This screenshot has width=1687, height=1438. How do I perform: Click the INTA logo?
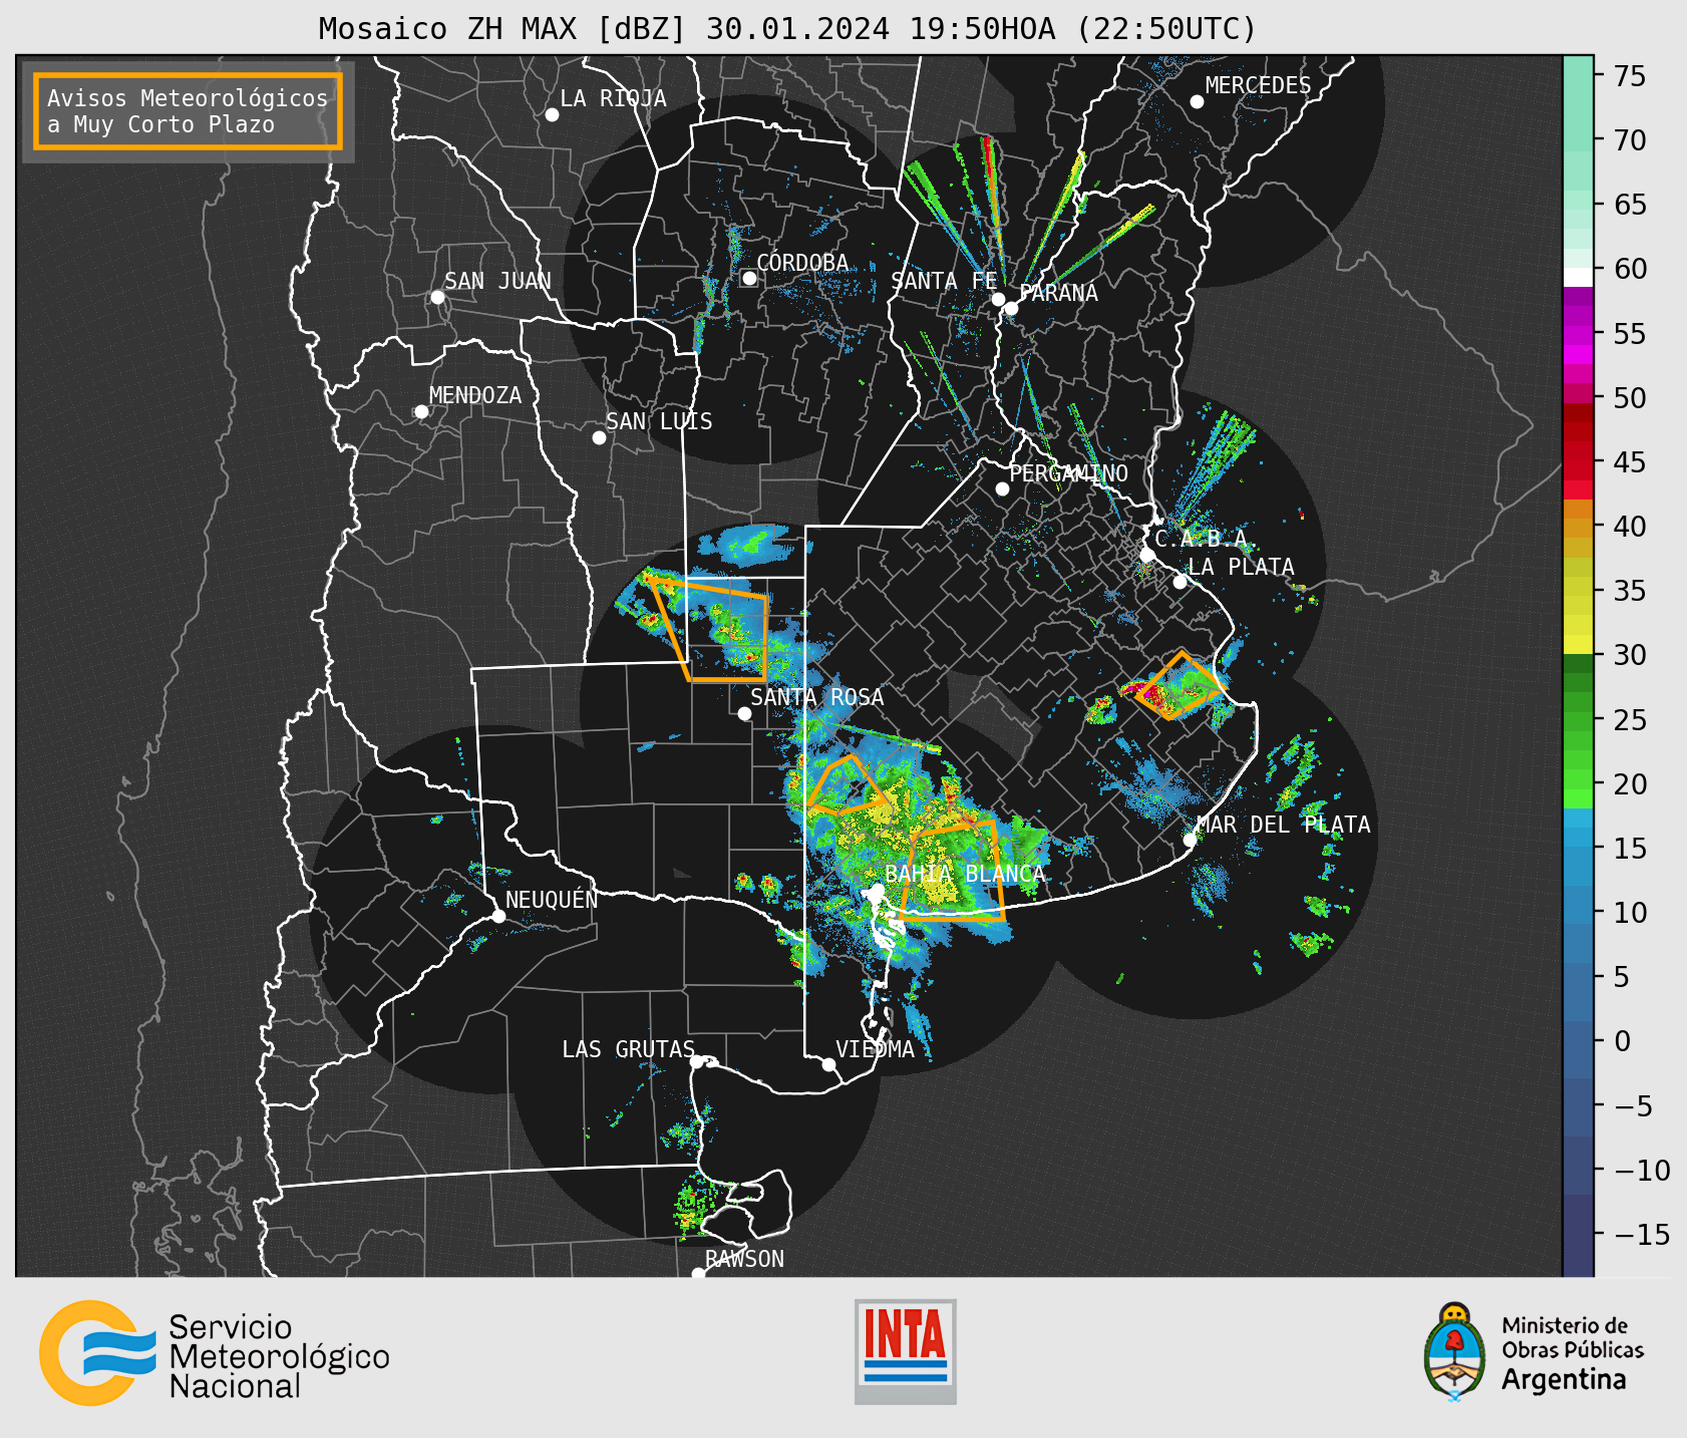point(905,1351)
